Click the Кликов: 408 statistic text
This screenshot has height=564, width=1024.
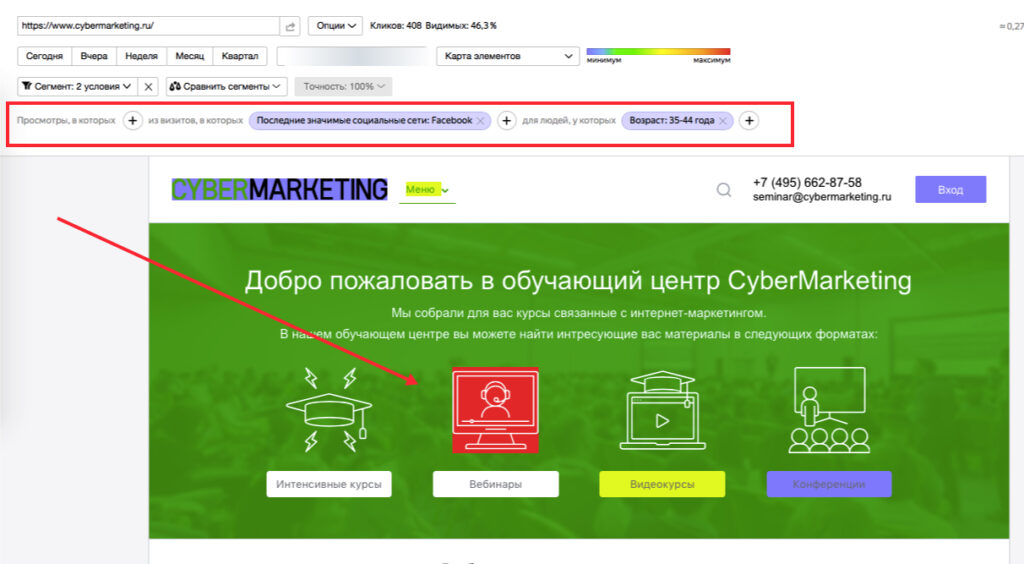(396, 26)
